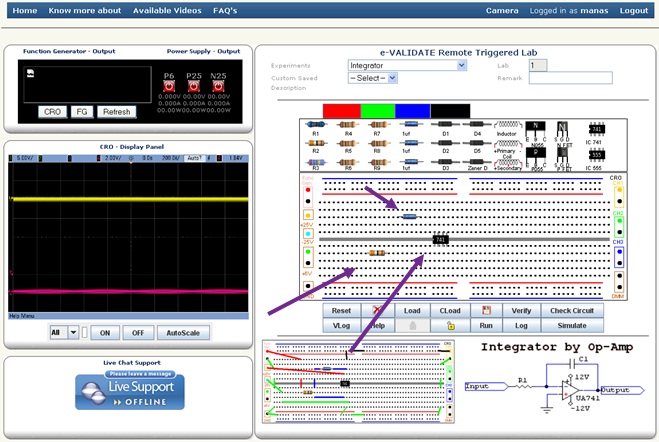The width and height of the screenshot is (659, 442).
Task: Click the CRO button under function generator
Action: click(53, 112)
